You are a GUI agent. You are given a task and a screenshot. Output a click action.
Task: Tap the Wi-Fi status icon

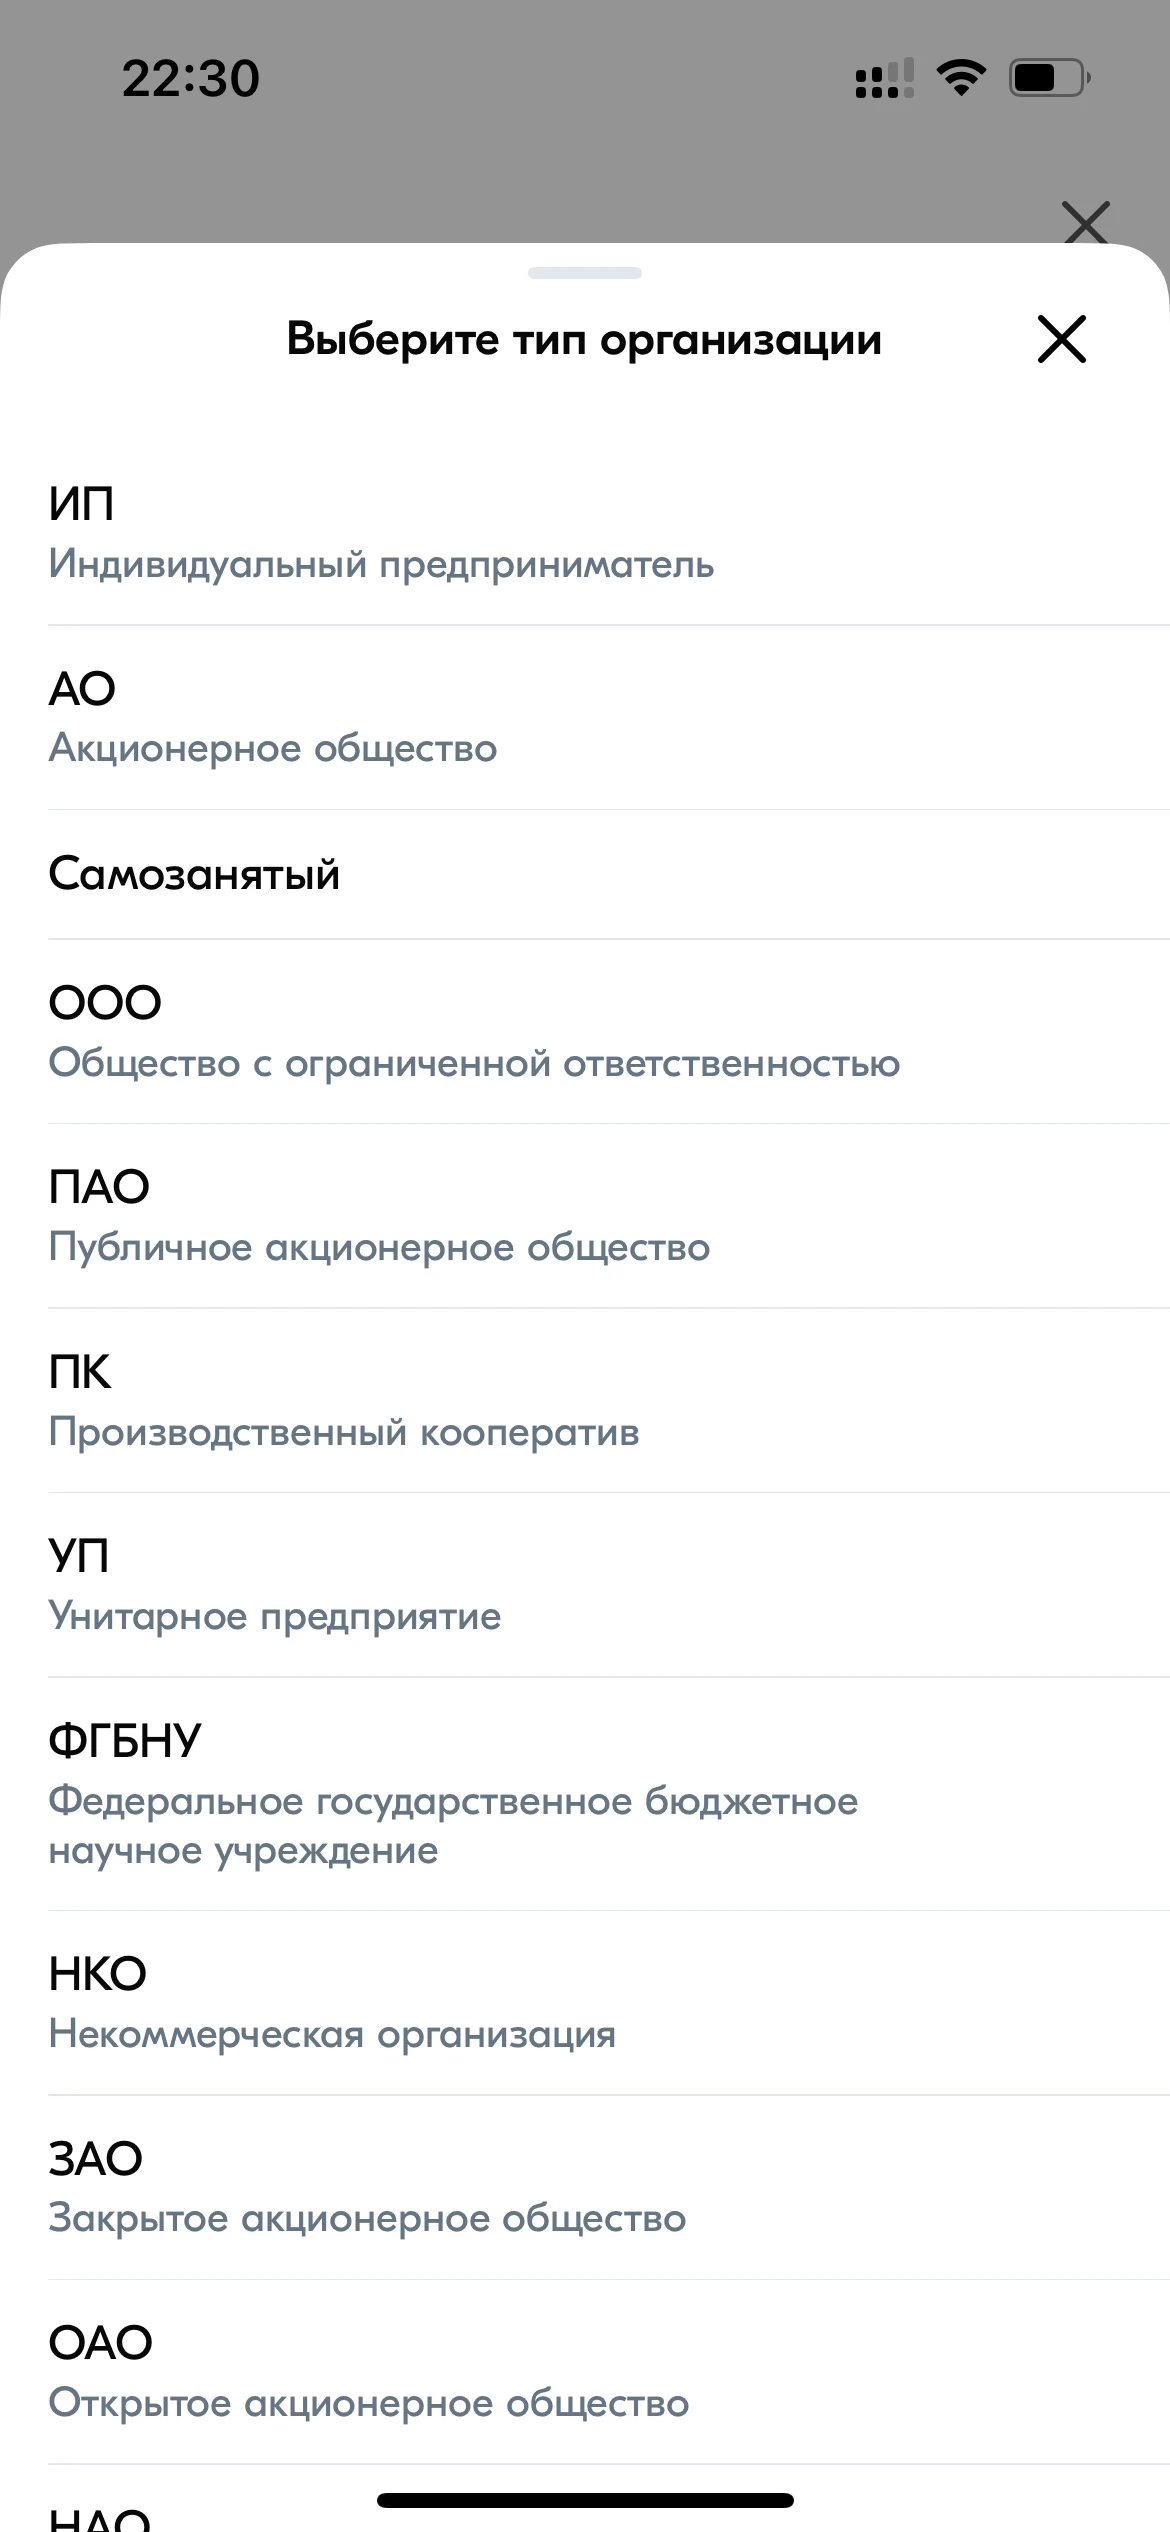click(961, 77)
